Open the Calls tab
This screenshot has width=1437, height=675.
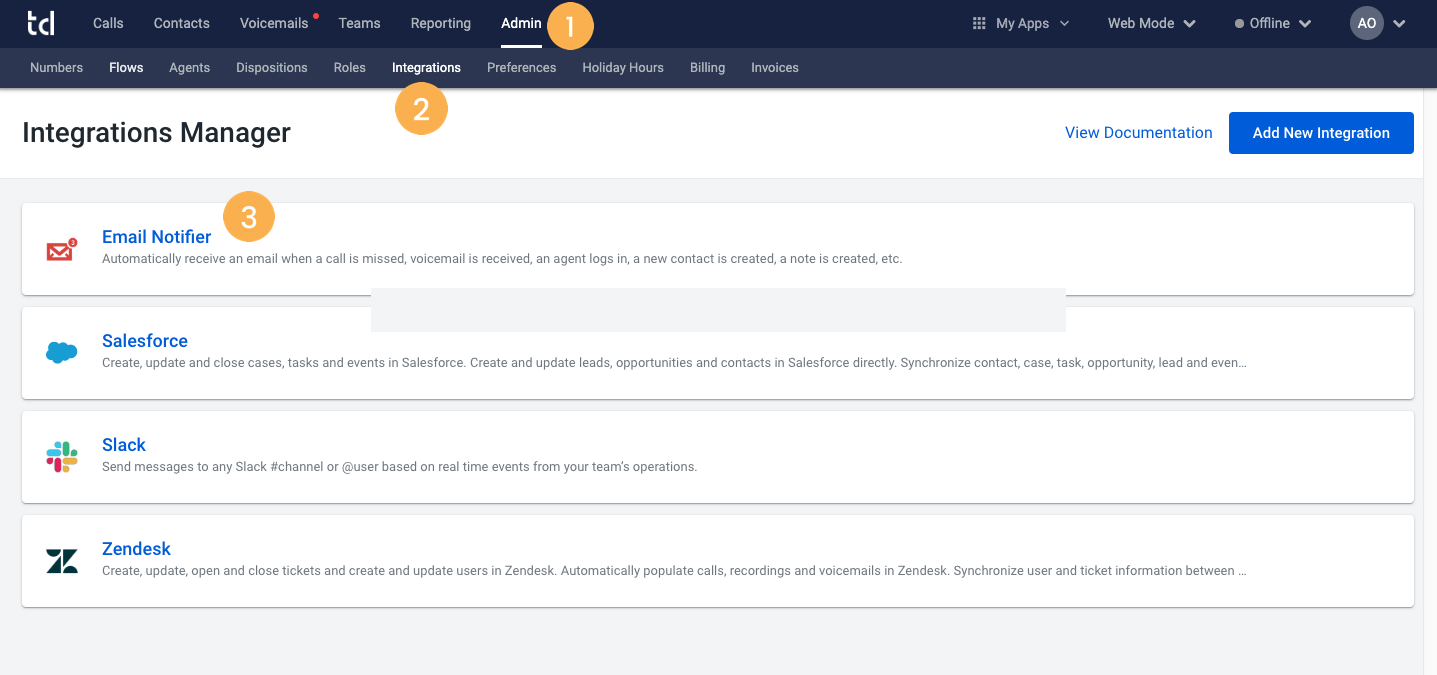108,23
